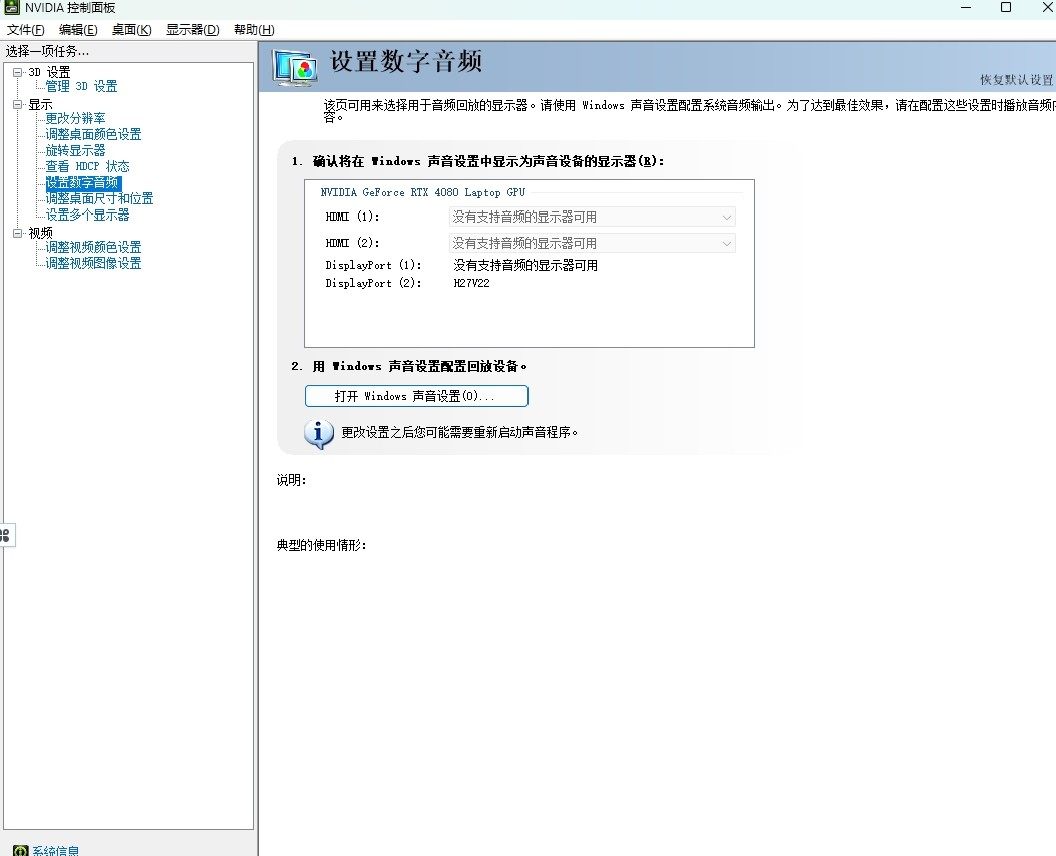Click the 典型的使用情形: label
The width and height of the screenshot is (1056, 856).
coord(321,546)
